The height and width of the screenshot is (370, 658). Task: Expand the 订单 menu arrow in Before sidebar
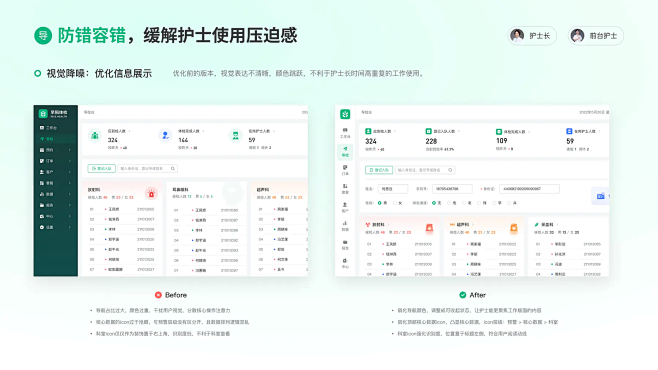pos(70,161)
